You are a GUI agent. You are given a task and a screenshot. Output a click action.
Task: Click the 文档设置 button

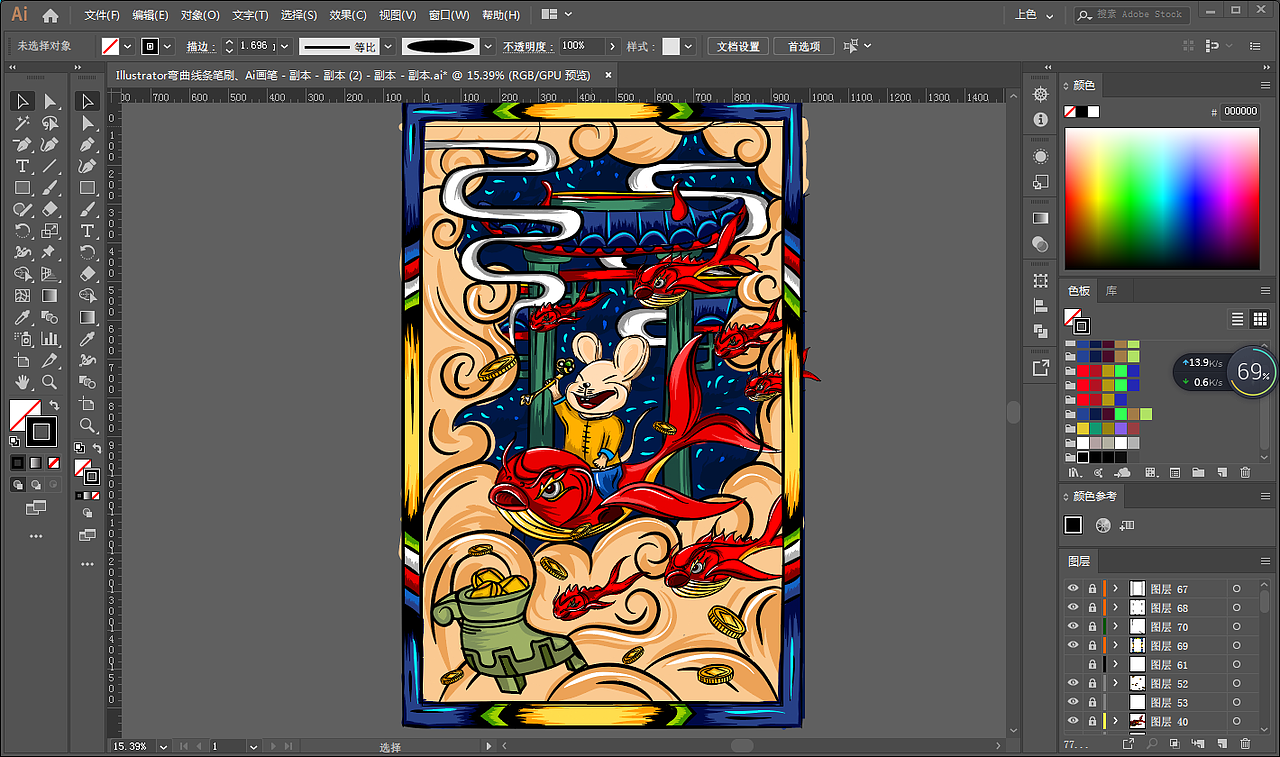click(738, 46)
